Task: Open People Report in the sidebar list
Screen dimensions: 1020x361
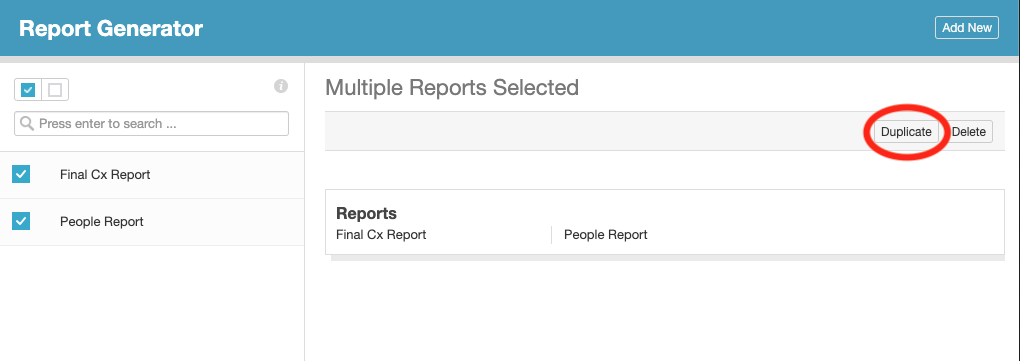Action: point(101,221)
